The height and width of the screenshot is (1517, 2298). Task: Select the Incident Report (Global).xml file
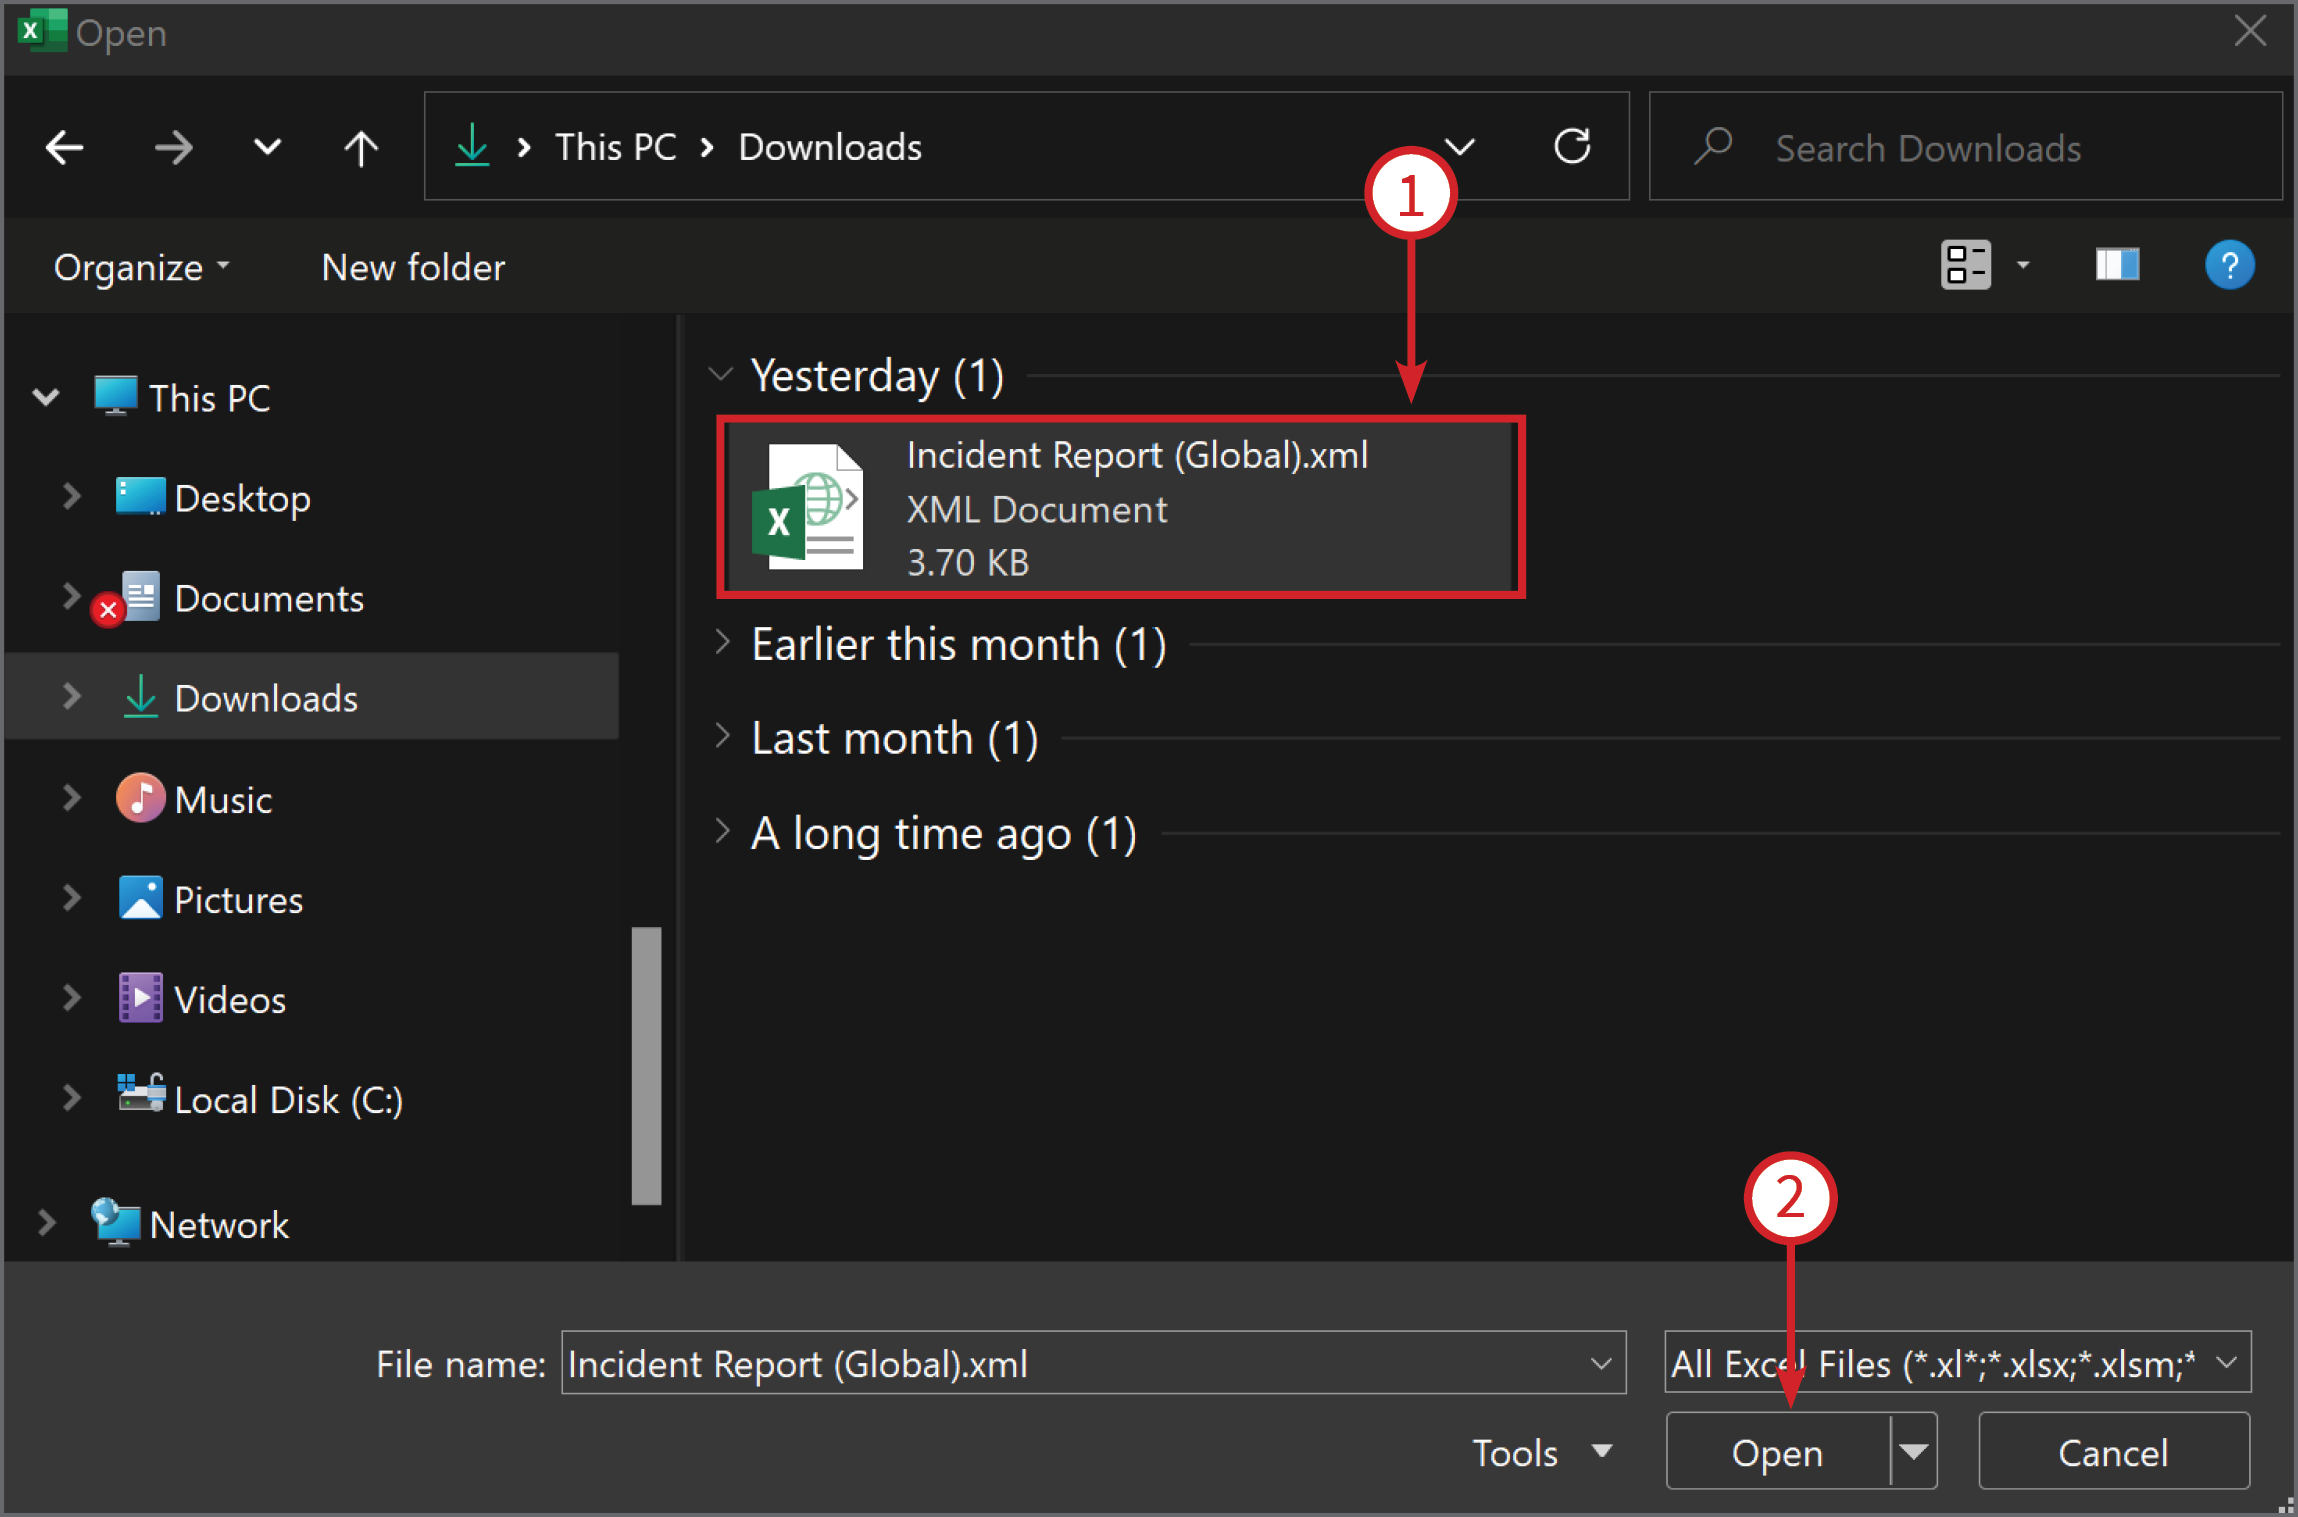[x=1120, y=507]
